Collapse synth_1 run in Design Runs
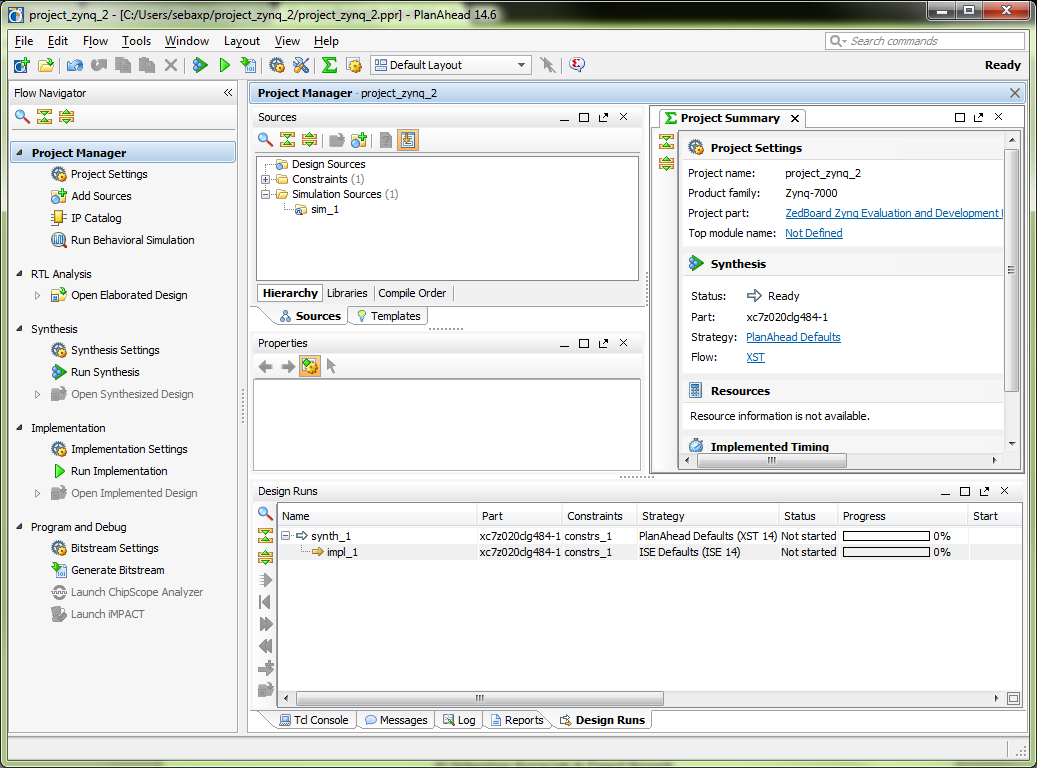 click(x=286, y=536)
